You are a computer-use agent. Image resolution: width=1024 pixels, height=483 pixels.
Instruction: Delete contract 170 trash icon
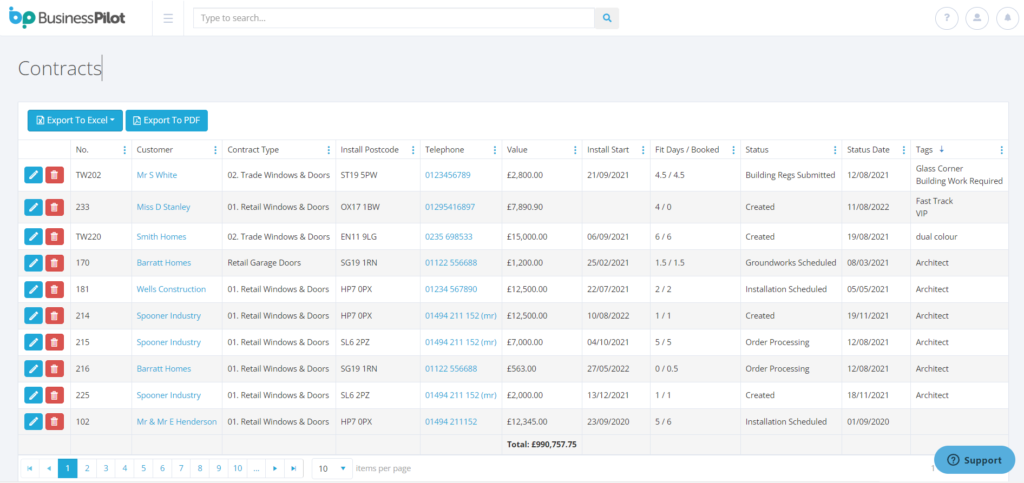click(55, 263)
